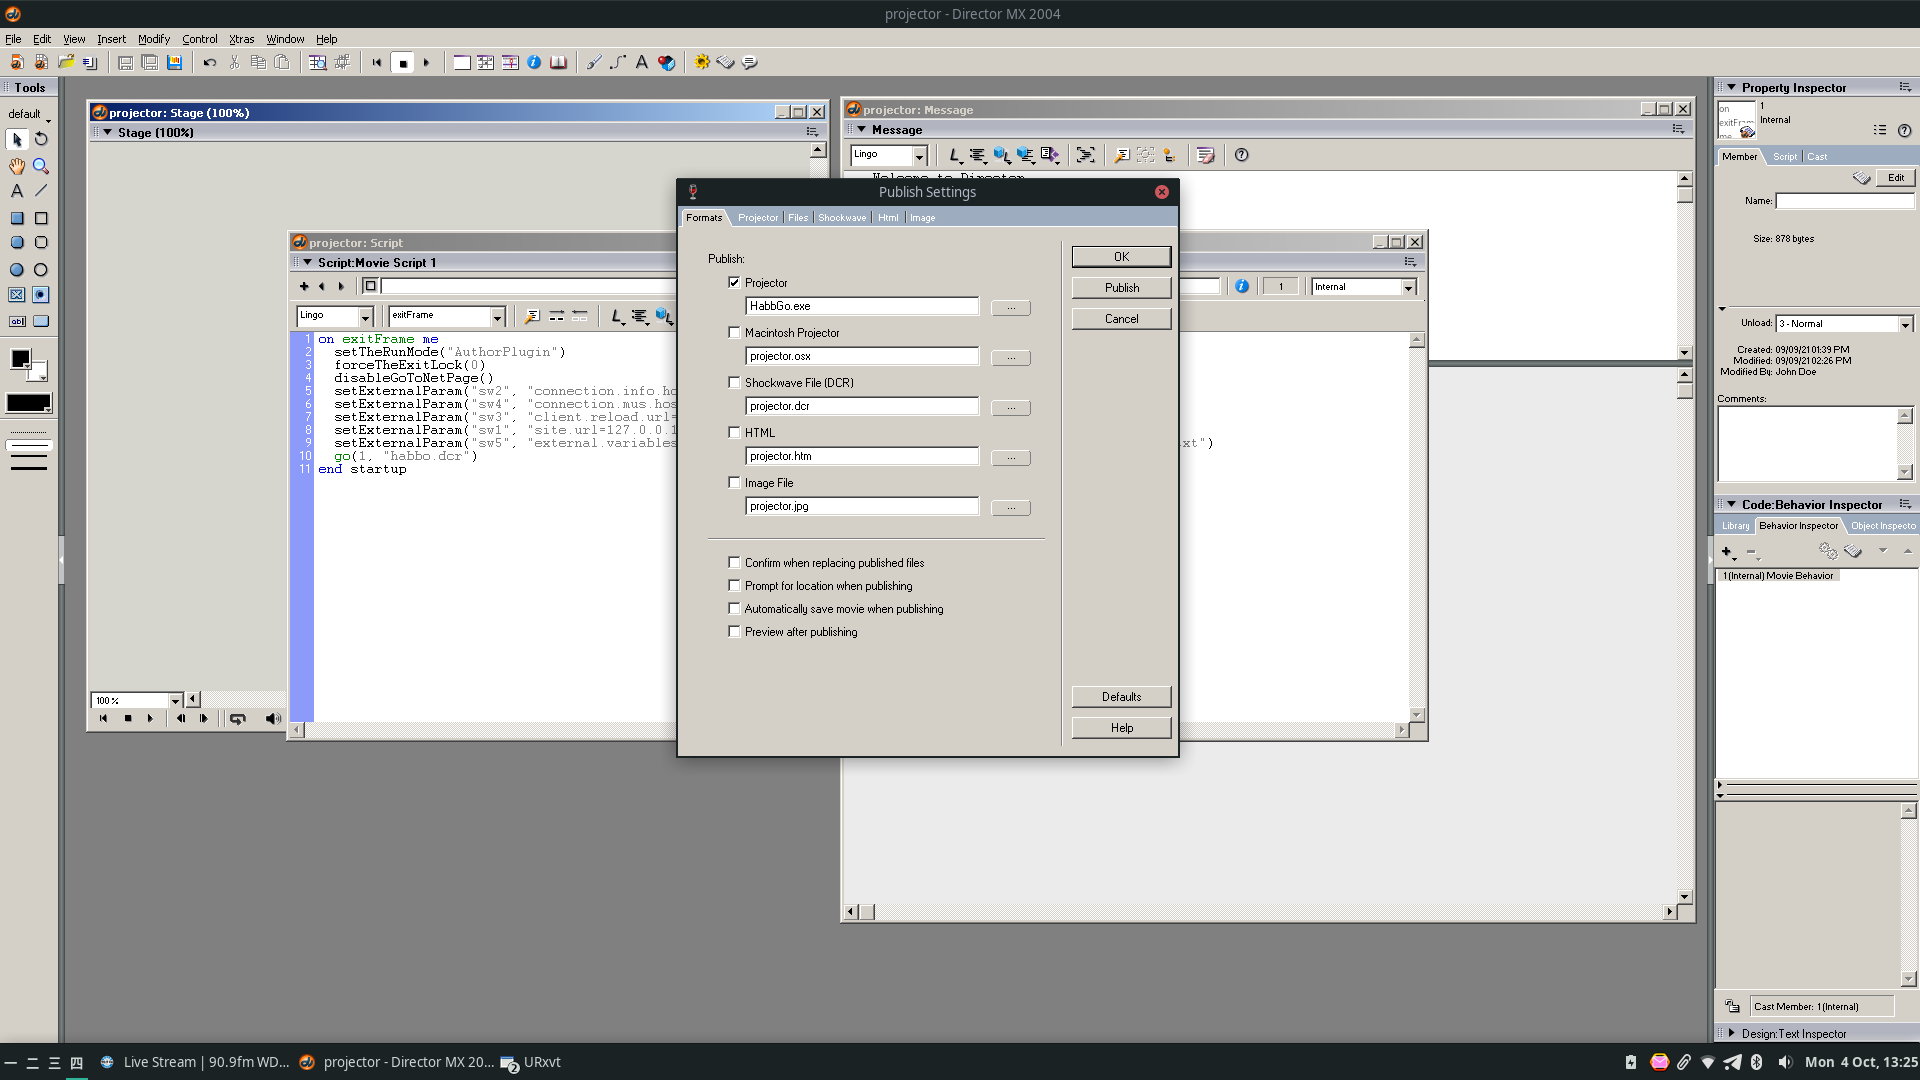Check the HTML checkbox

[x=734, y=433]
